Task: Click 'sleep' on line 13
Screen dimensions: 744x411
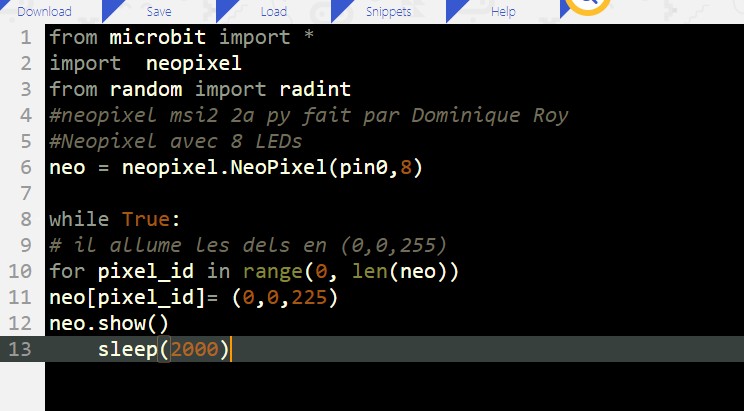Action: 128,350
